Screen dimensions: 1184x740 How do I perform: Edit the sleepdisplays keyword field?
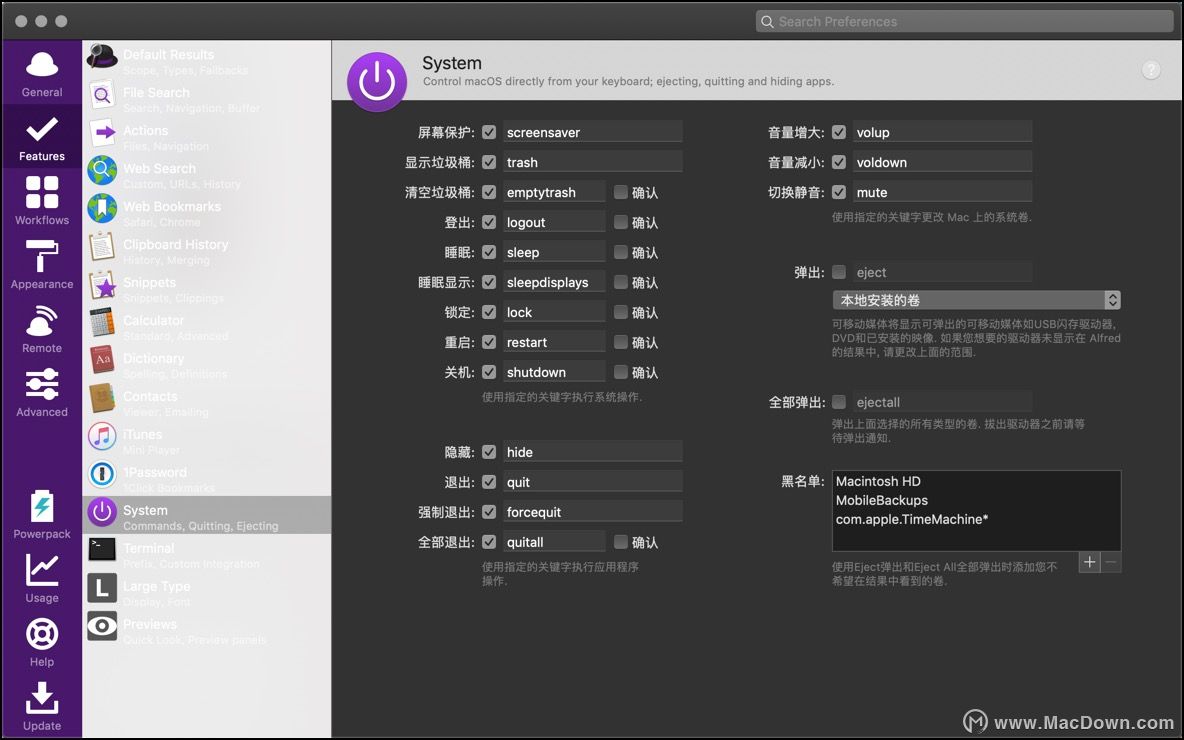pyautogui.click(x=554, y=282)
